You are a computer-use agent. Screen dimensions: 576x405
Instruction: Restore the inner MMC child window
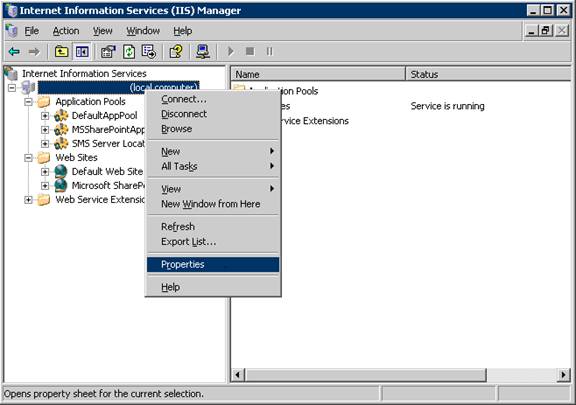[546, 31]
